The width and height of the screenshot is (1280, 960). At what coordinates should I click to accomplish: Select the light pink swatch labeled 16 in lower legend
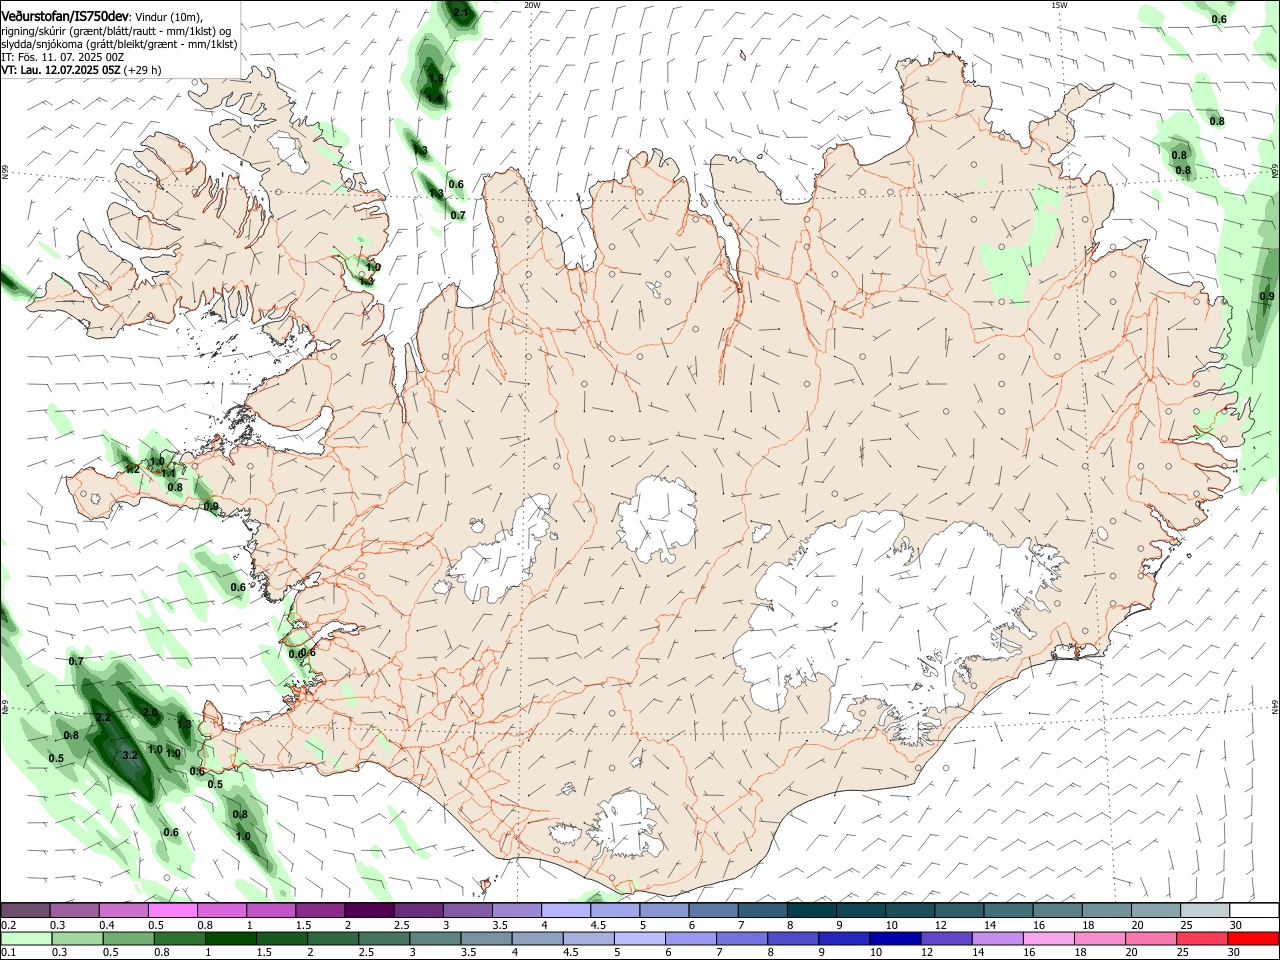(1050, 939)
